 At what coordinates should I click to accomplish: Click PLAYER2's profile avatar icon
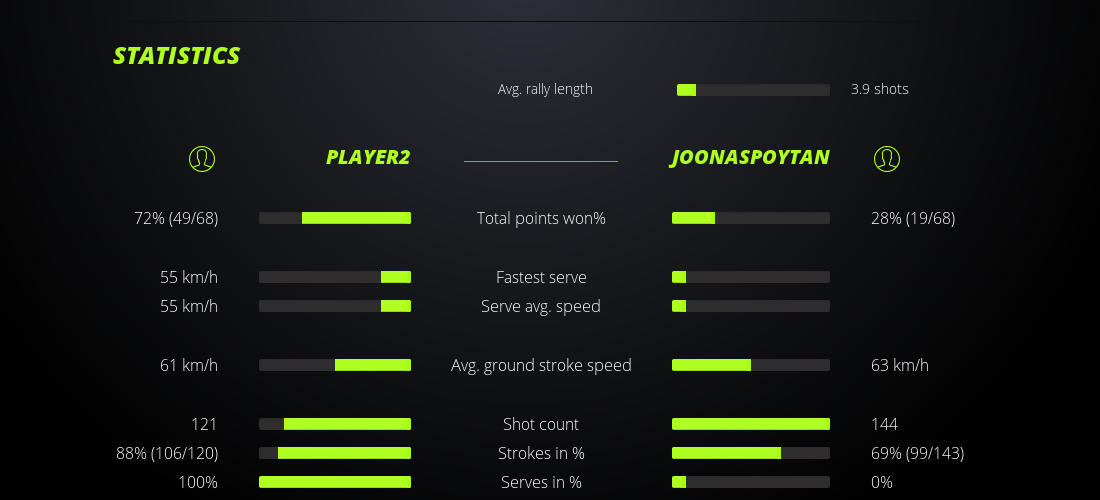click(202, 158)
